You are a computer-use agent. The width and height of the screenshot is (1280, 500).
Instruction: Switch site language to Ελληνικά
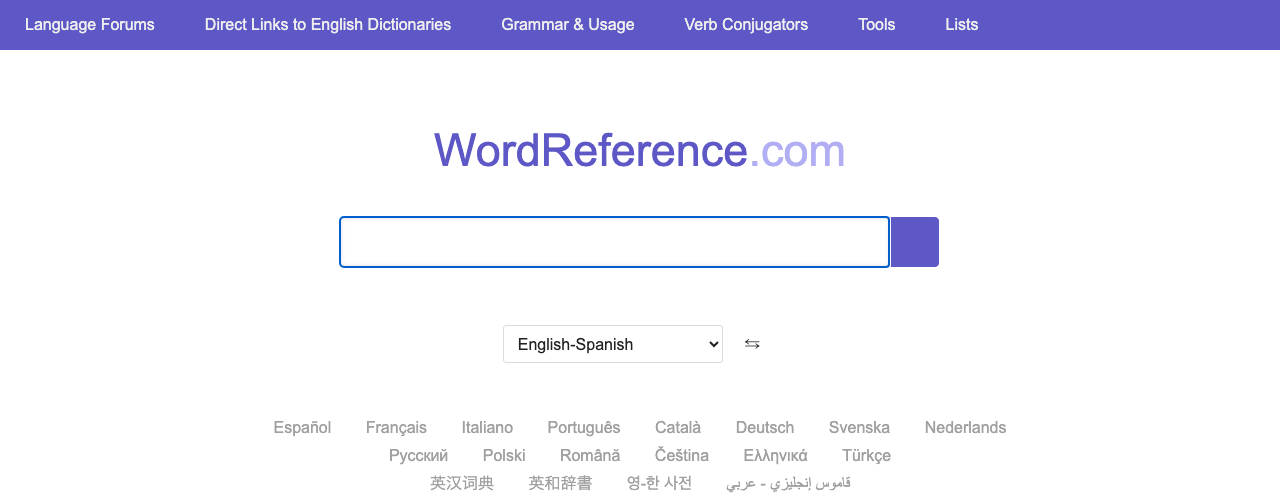(776, 456)
